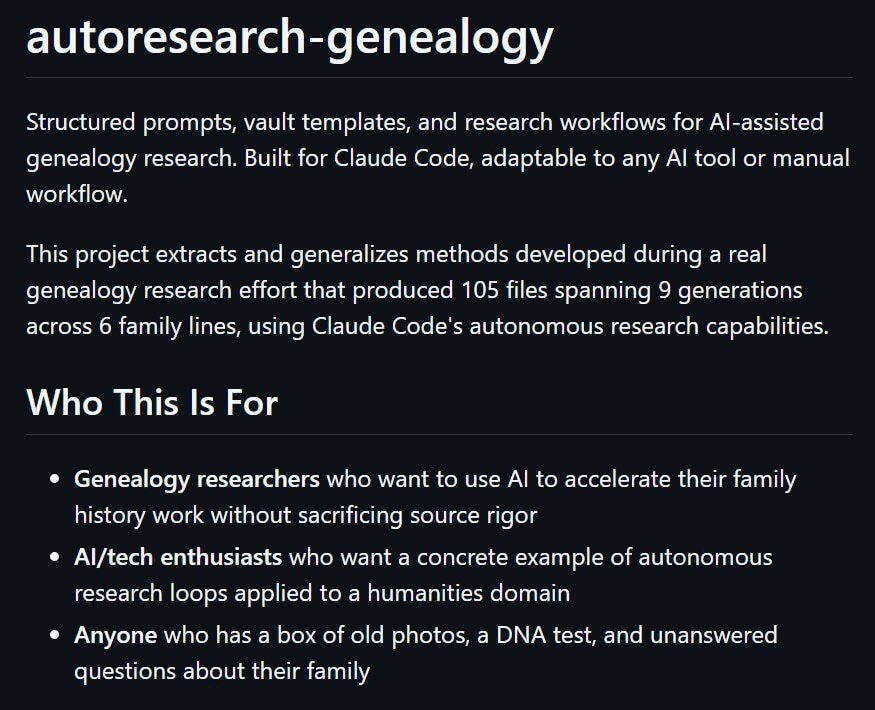This screenshot has width=875, height=710.
Task: Click the bullet dot before "Genealogy researchers"
Action: pyautogui.click(x=56, y=480)
